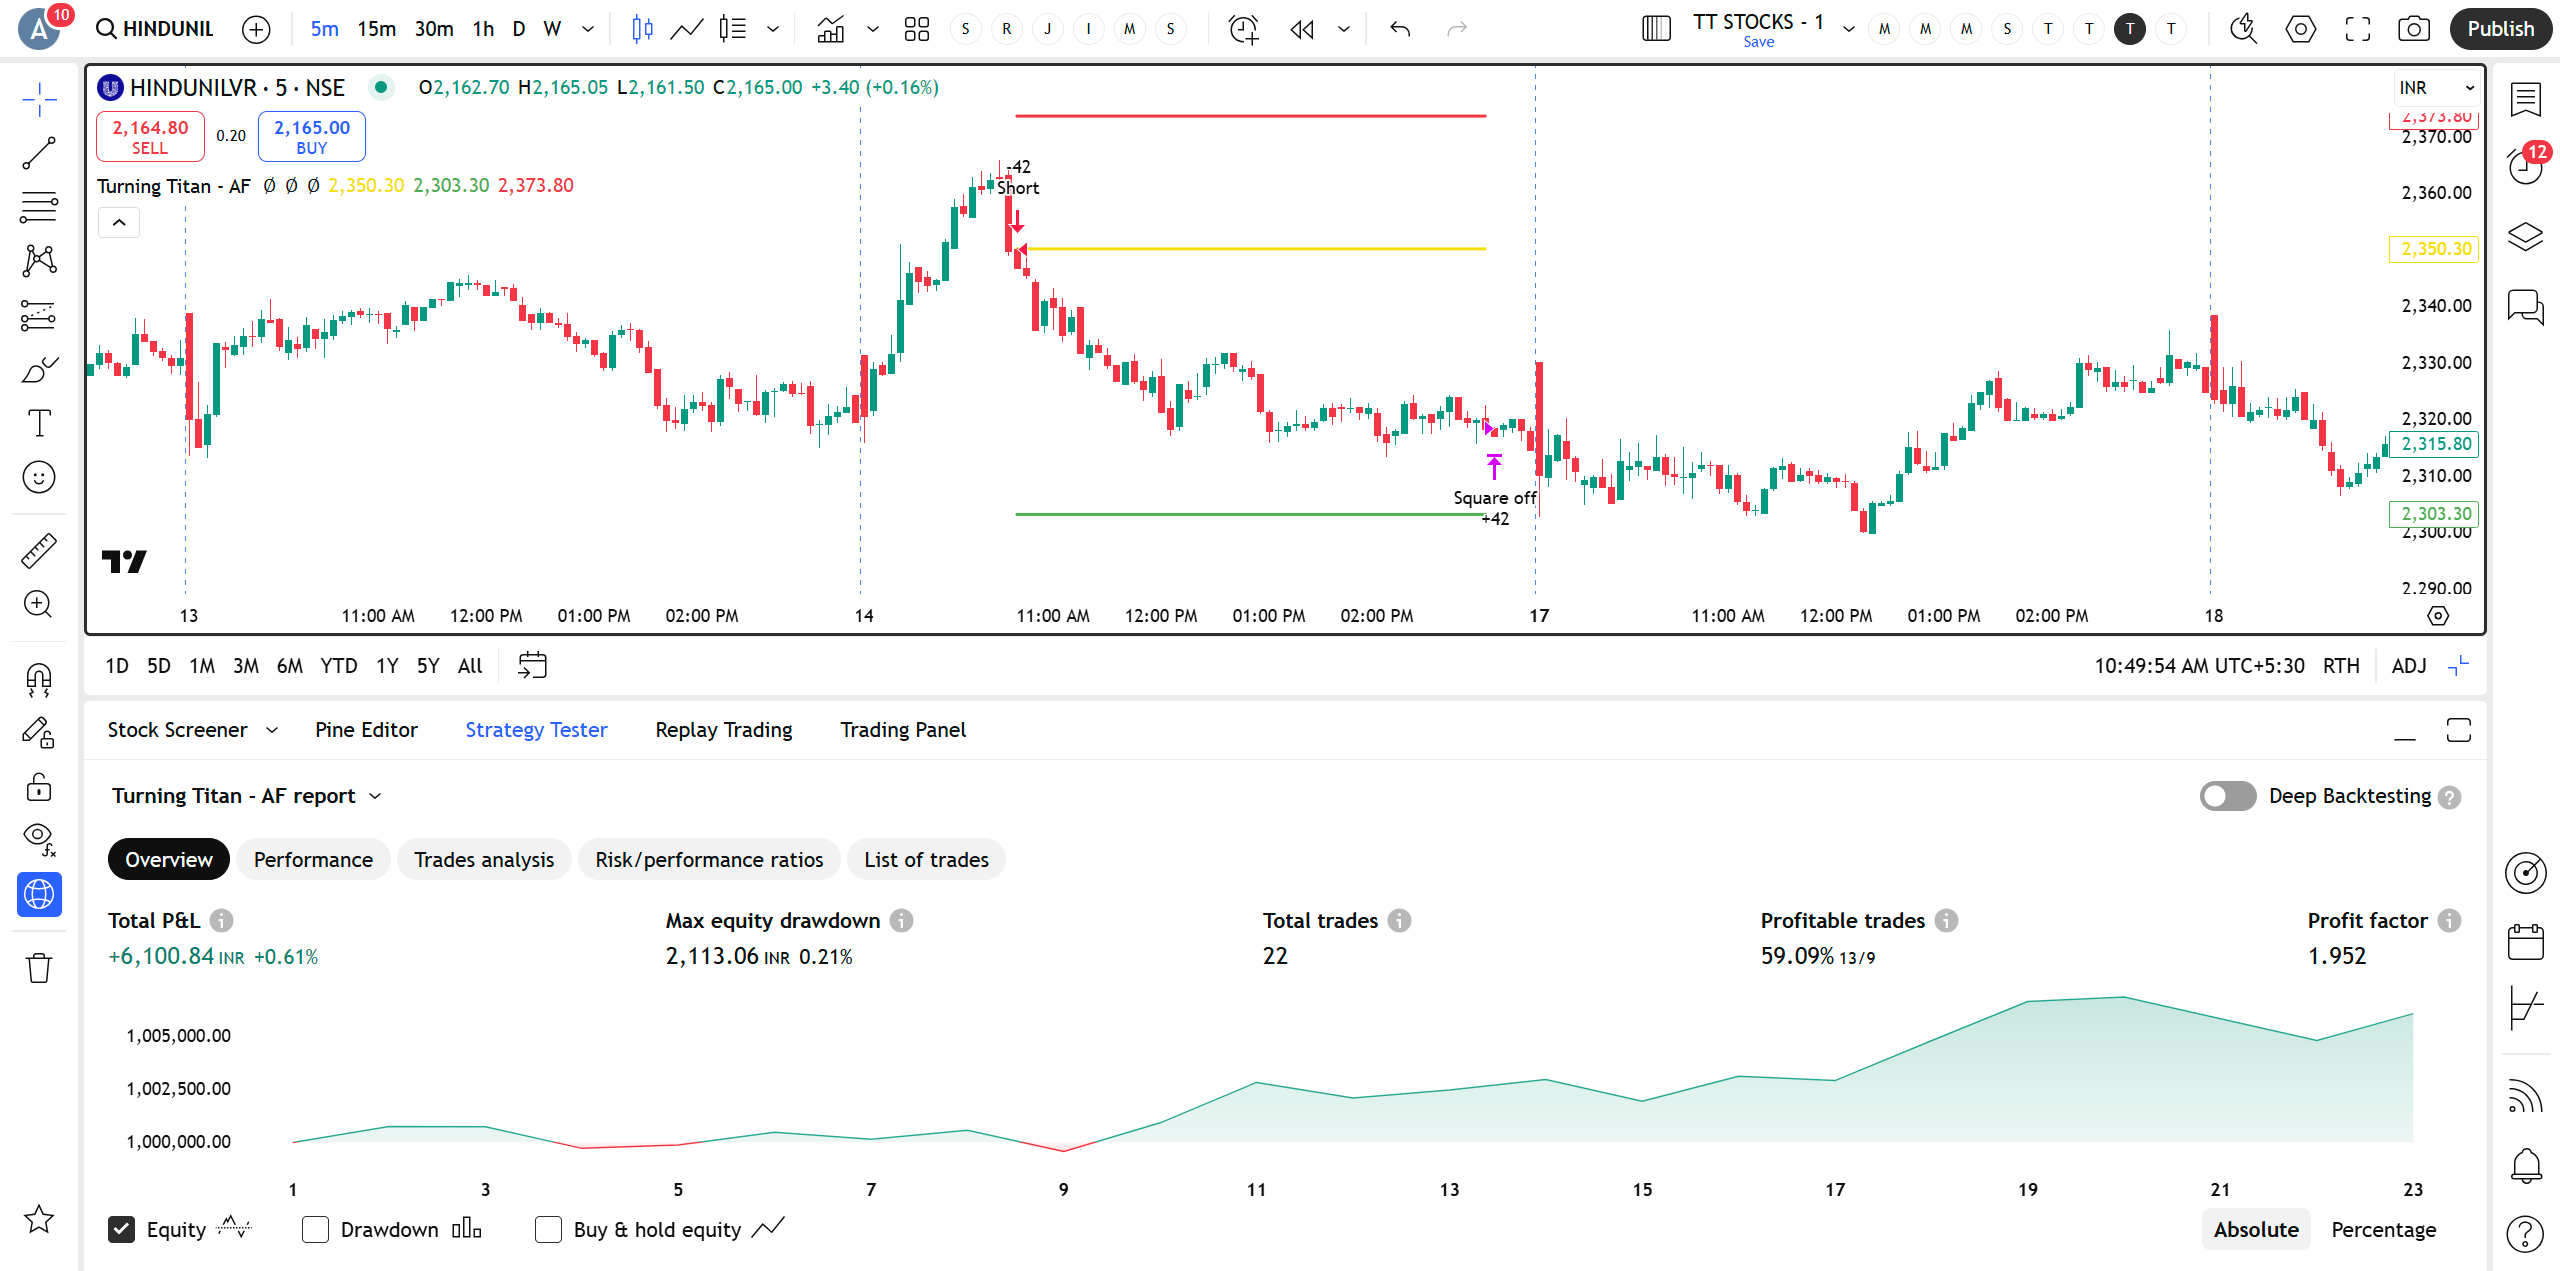Click the 2,165.00 BUY button
Image resolution: width=2560 pixels, height=1271 pixels.
pyautogui.click(x=312, y=137)
